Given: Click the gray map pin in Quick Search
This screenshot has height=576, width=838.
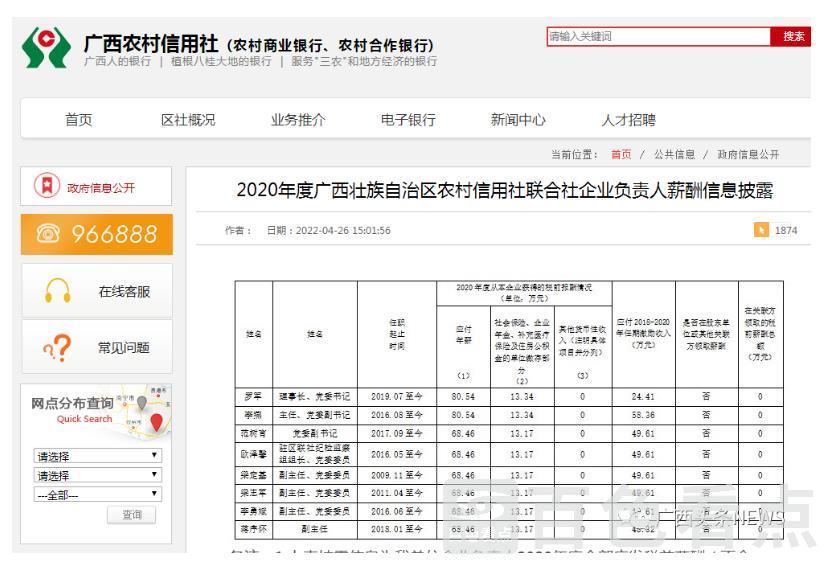Looking at the screenshot, I should [x=143, y=402].
